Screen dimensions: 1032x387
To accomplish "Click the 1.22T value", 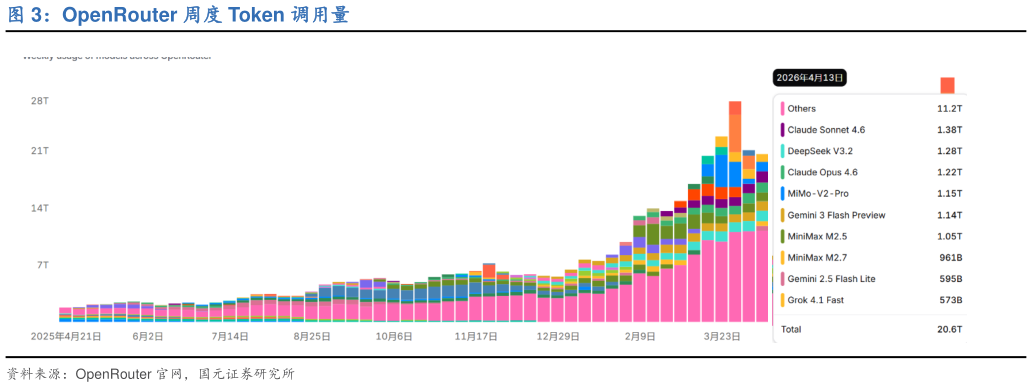I will (x=950, y=172).
